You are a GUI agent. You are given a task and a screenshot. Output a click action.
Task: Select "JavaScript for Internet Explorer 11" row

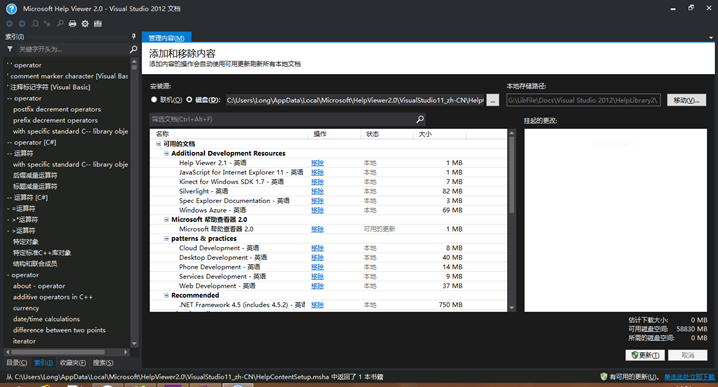pyautogui.click(x=329, y=172)
